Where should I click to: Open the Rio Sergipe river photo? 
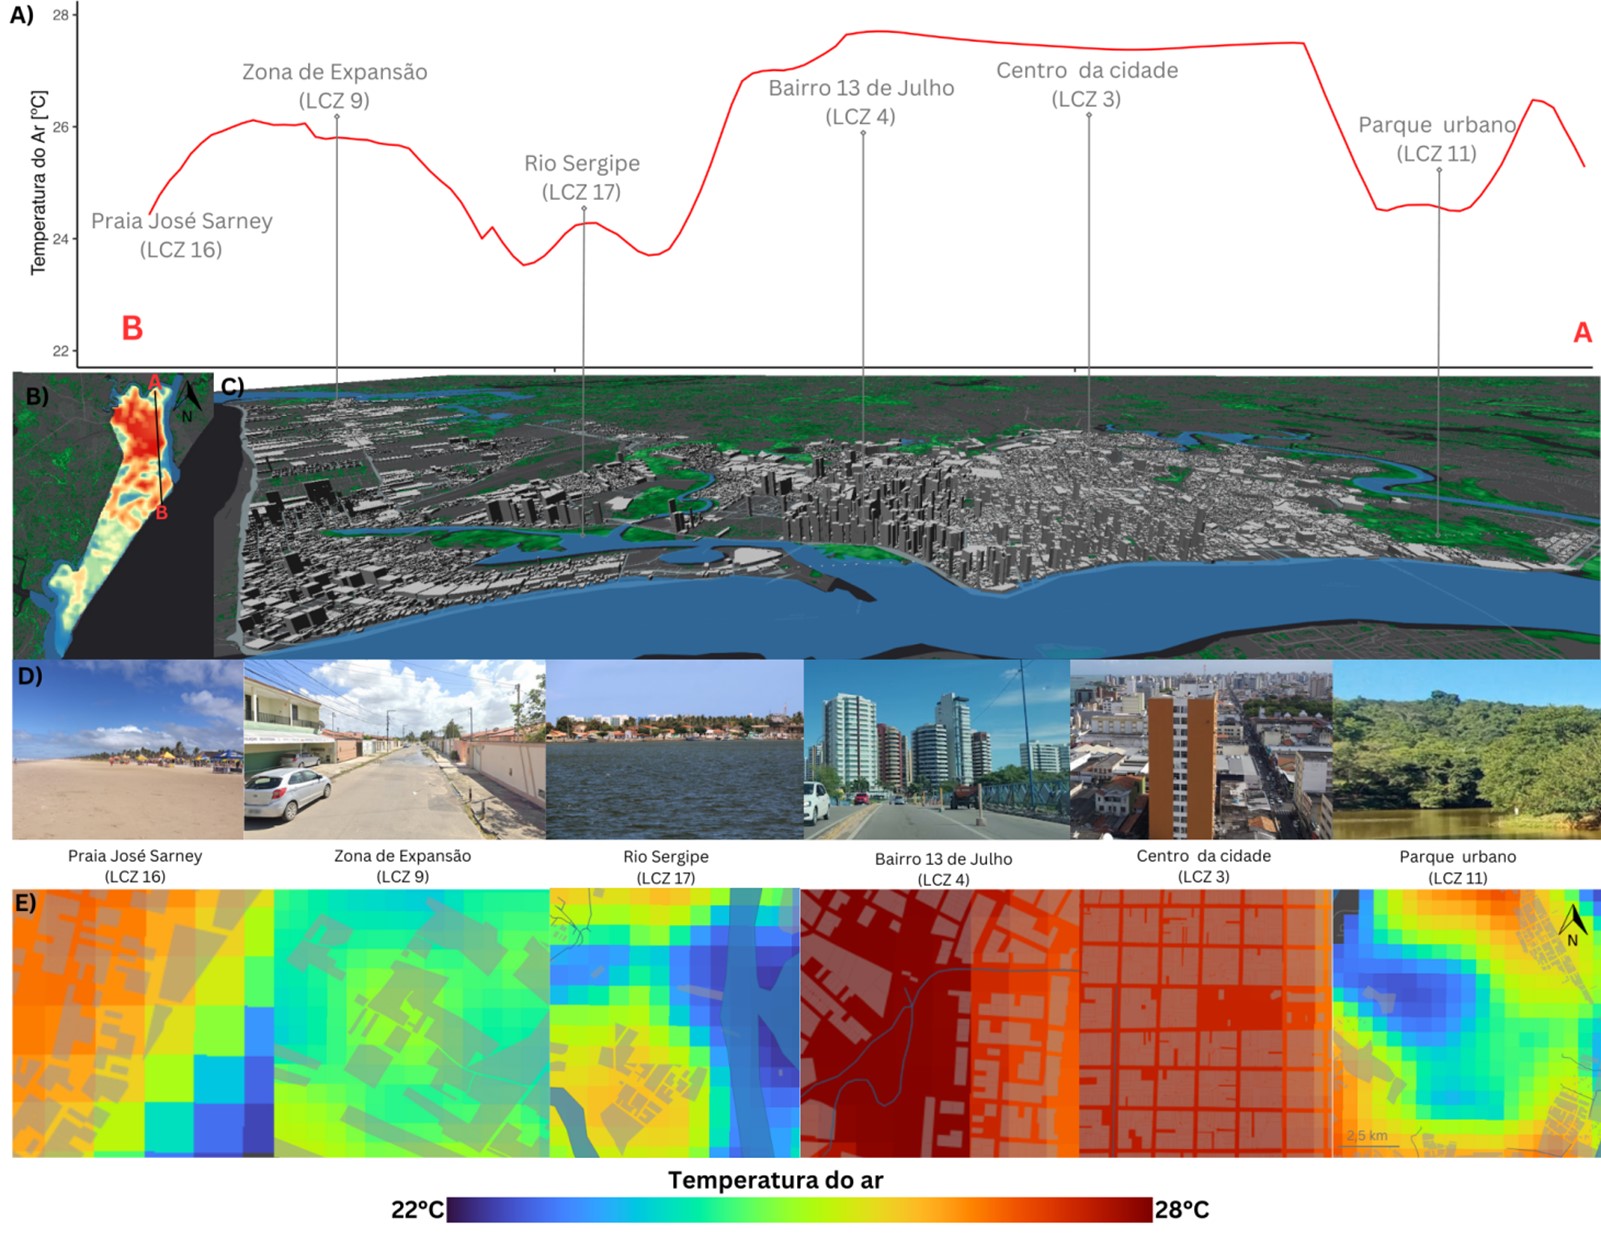pyautogui.click(x=674, y=749)
